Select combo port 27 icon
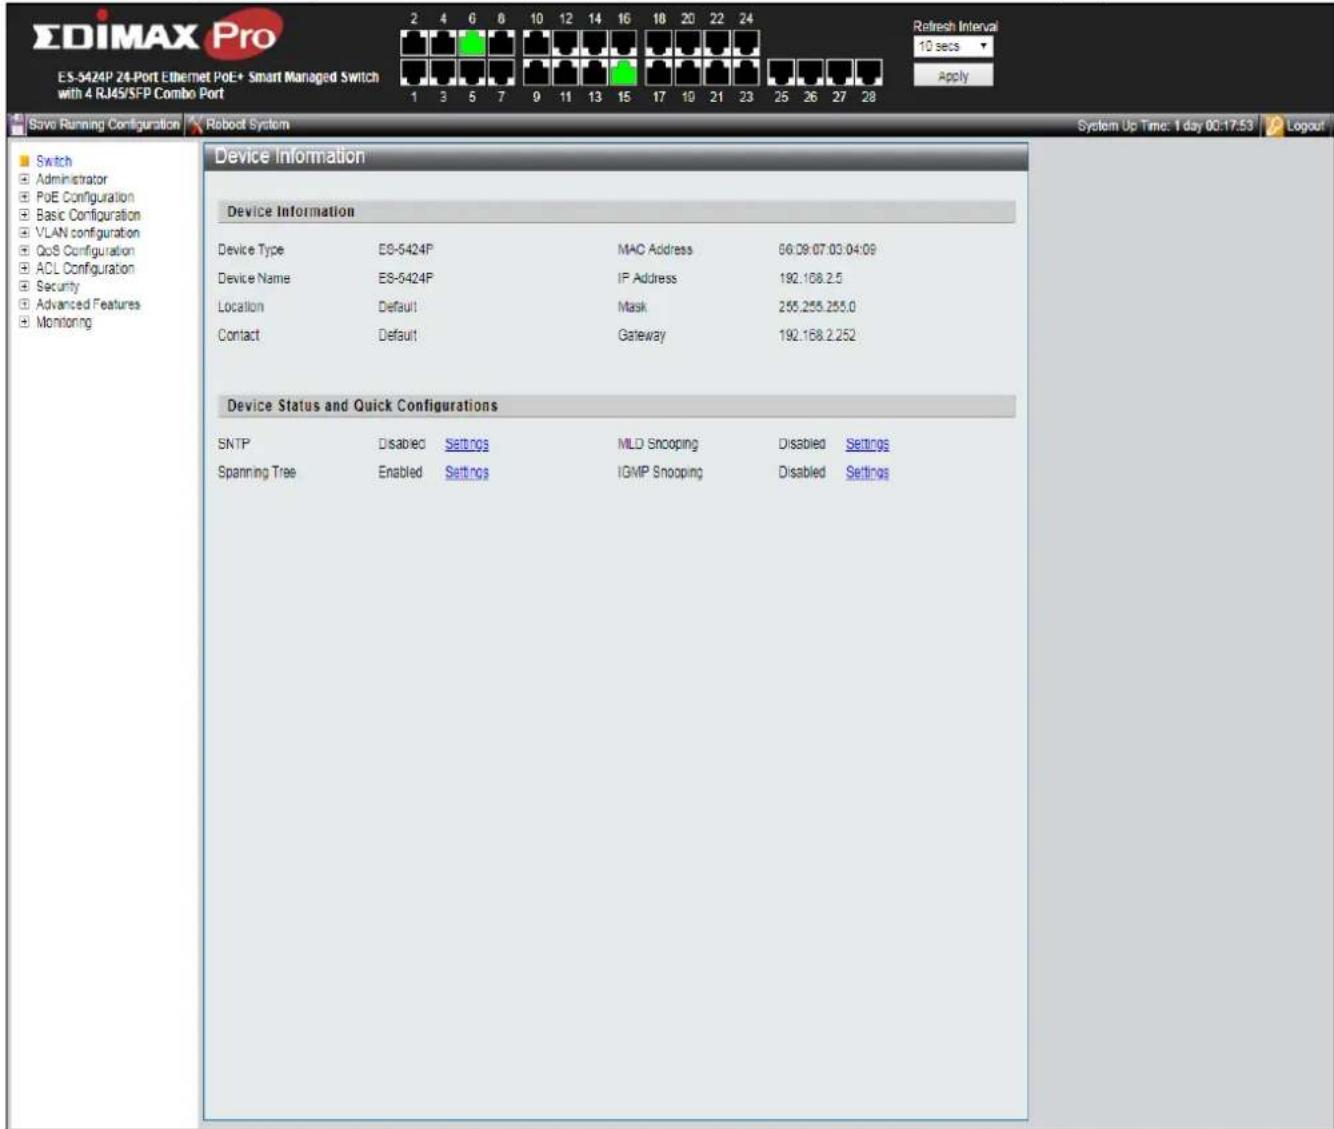1334x1129 pixels. 839,72
